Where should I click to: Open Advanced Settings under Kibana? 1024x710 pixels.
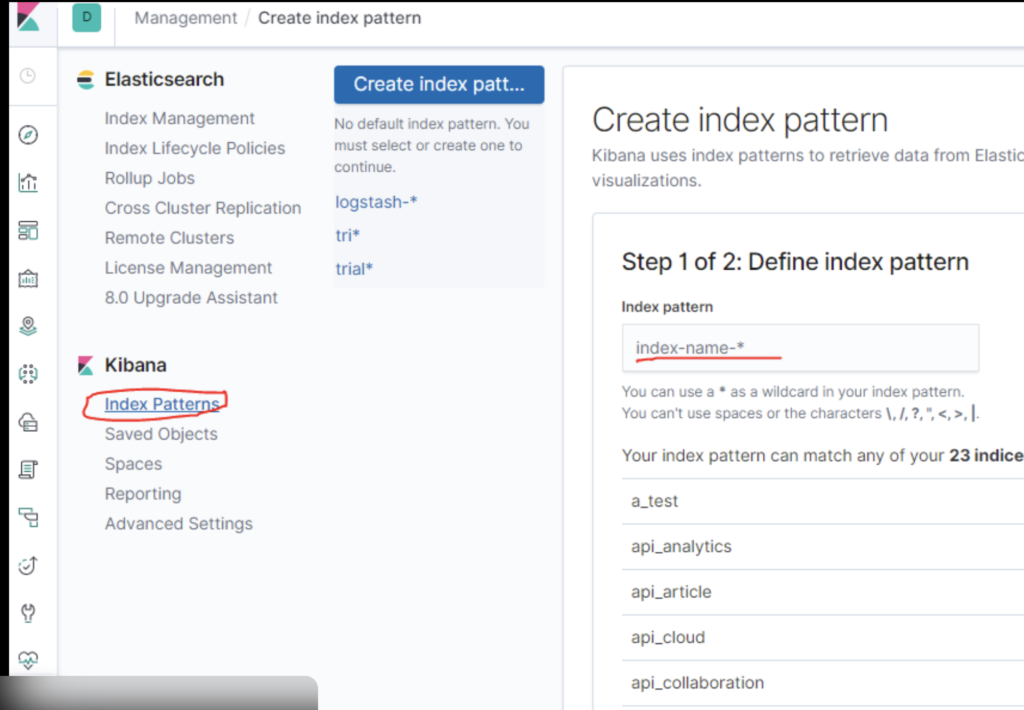tap(179, 524)
